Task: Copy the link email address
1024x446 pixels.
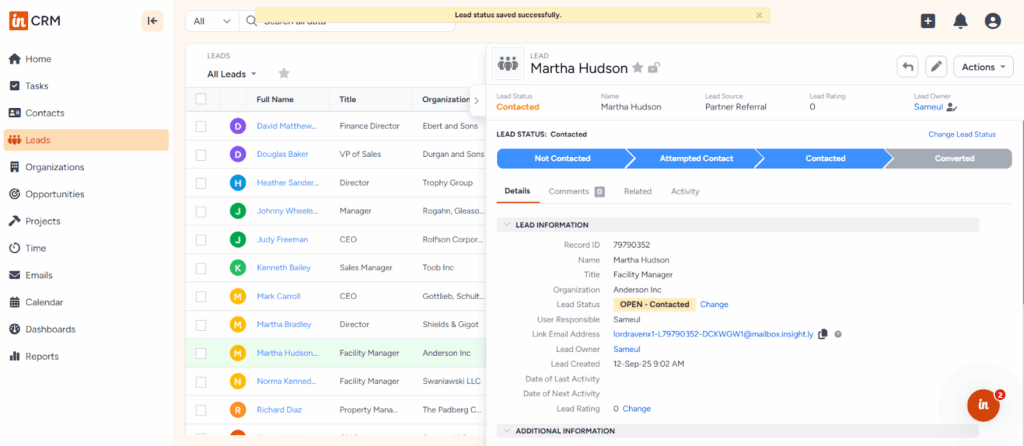Action: pos(823,334)
